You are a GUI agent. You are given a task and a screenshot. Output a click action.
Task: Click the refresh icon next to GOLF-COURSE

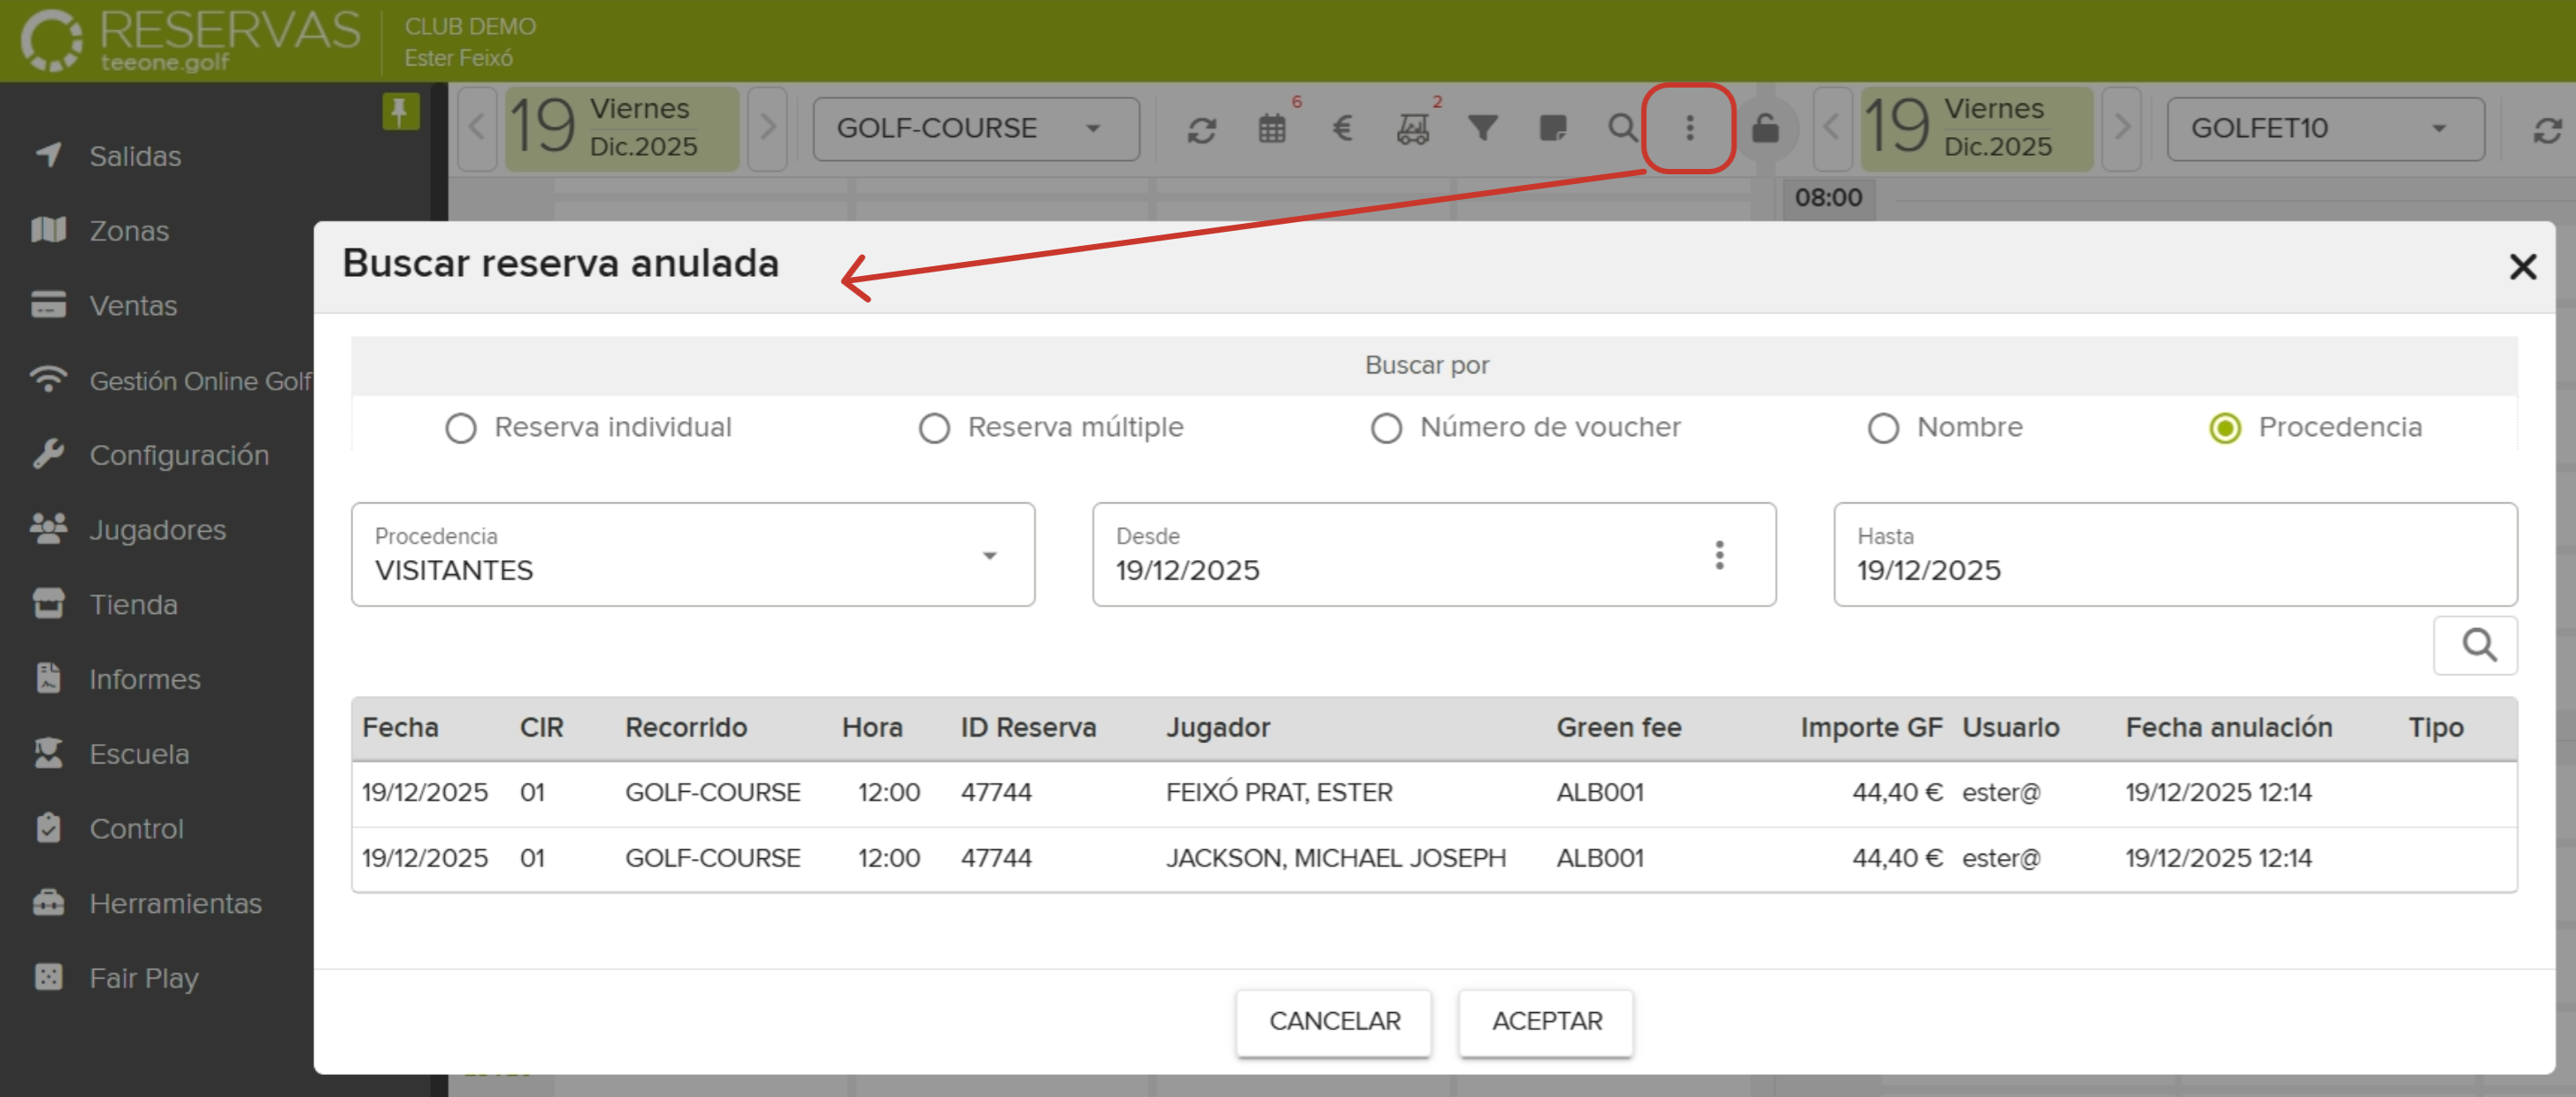[x=1201, y=129]
